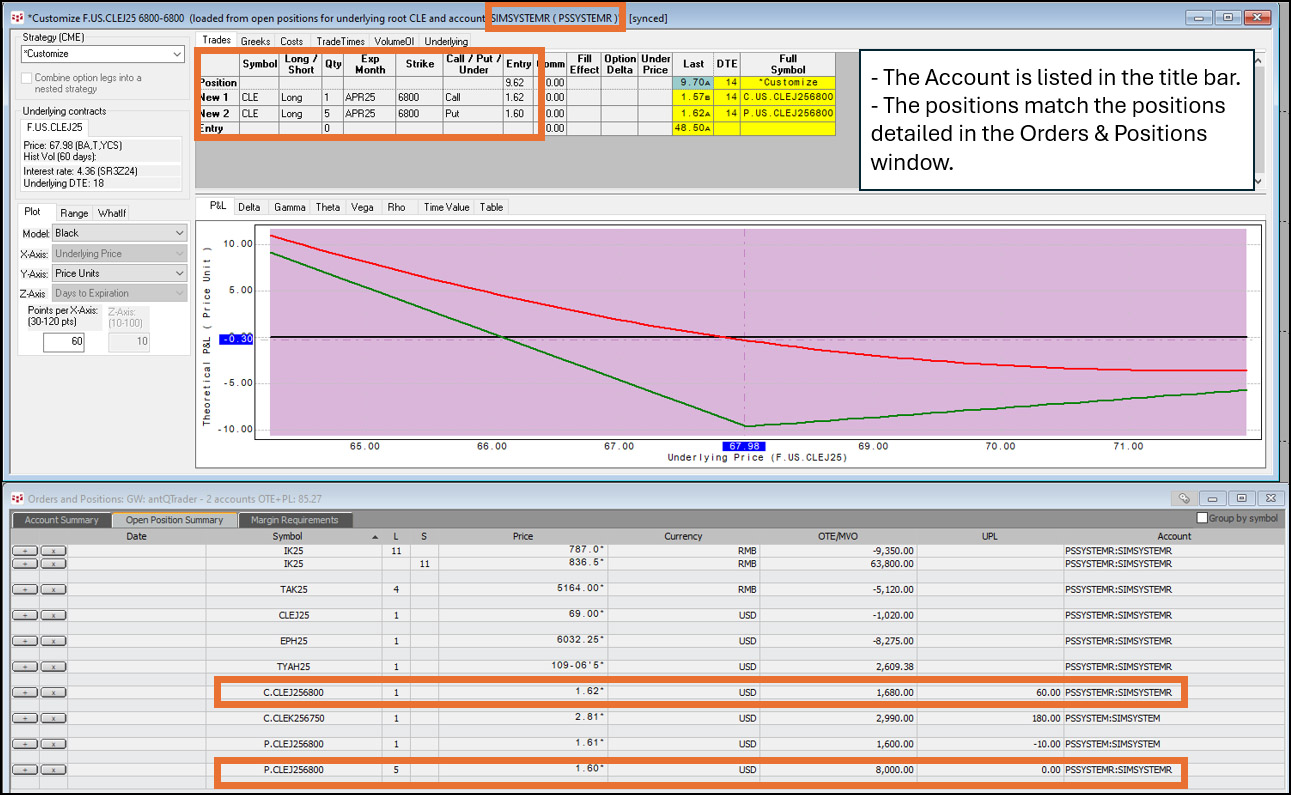Click the F.US.CLEJ25 underlying contract tab
1291x795 pixels.
tap(56, 128)
